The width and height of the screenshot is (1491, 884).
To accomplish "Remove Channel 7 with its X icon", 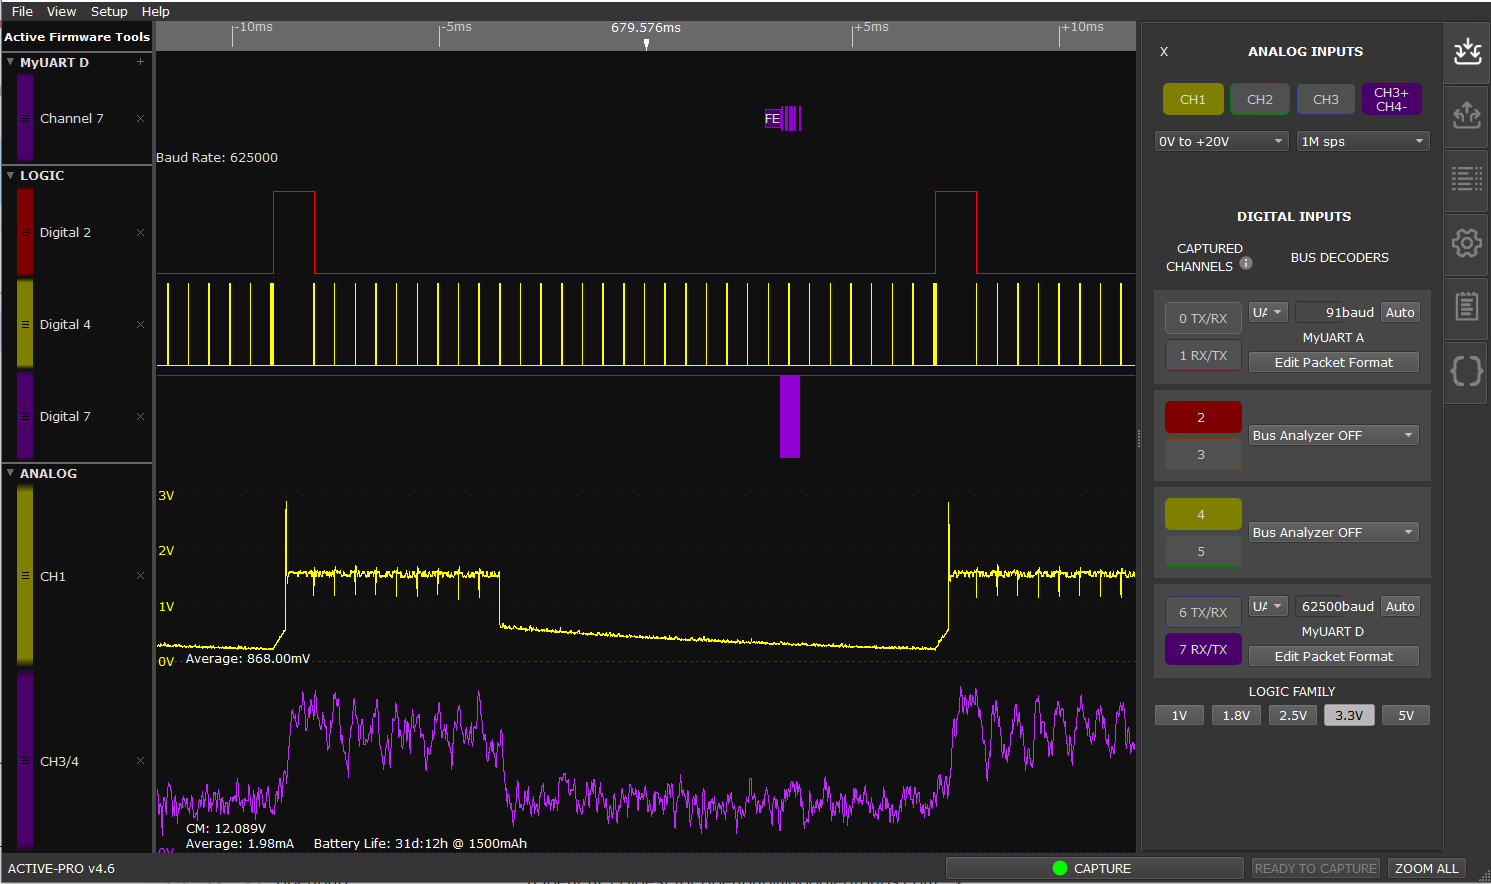I will pyautogui.click(x=140, y=118).
